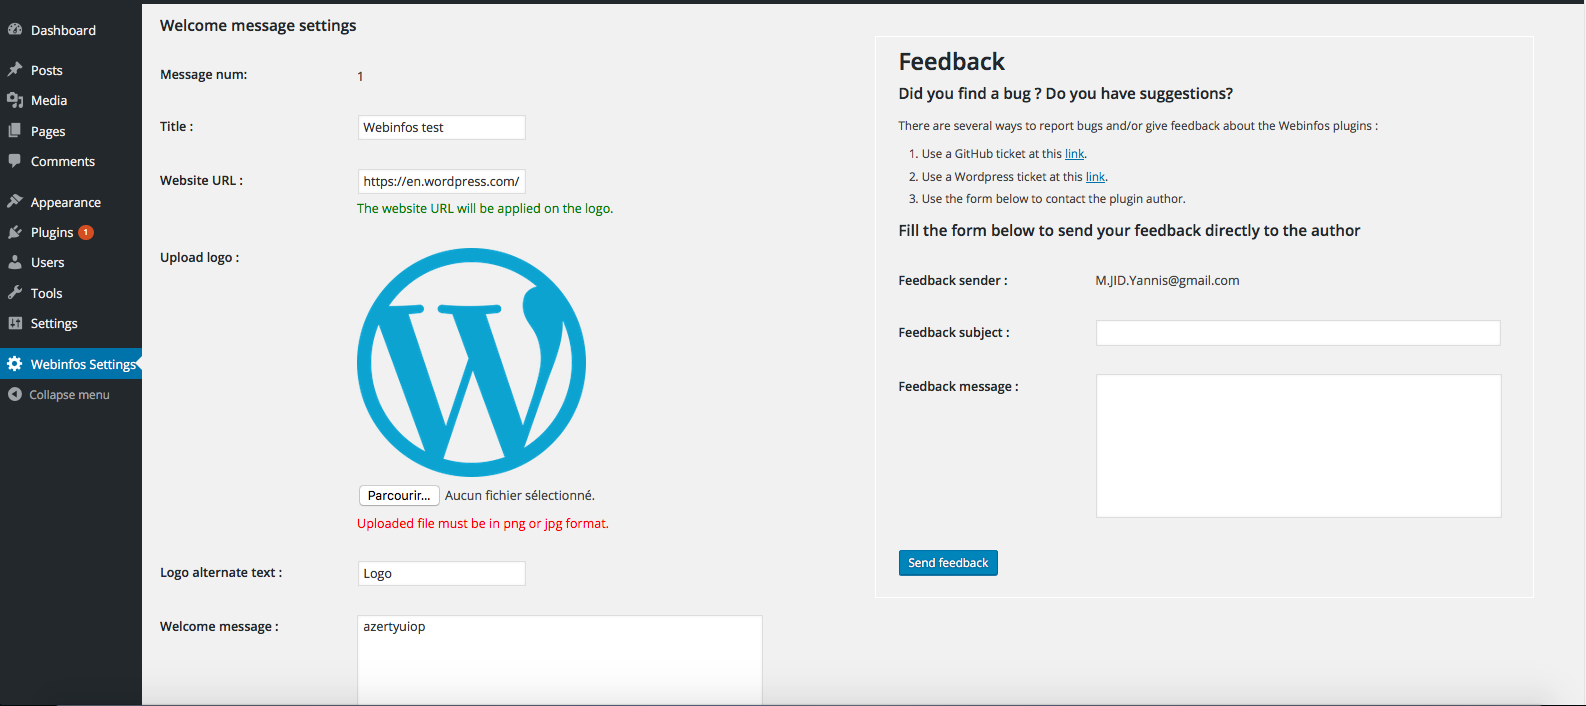Click the WordPress logo preview image

[x=471, y=362]
